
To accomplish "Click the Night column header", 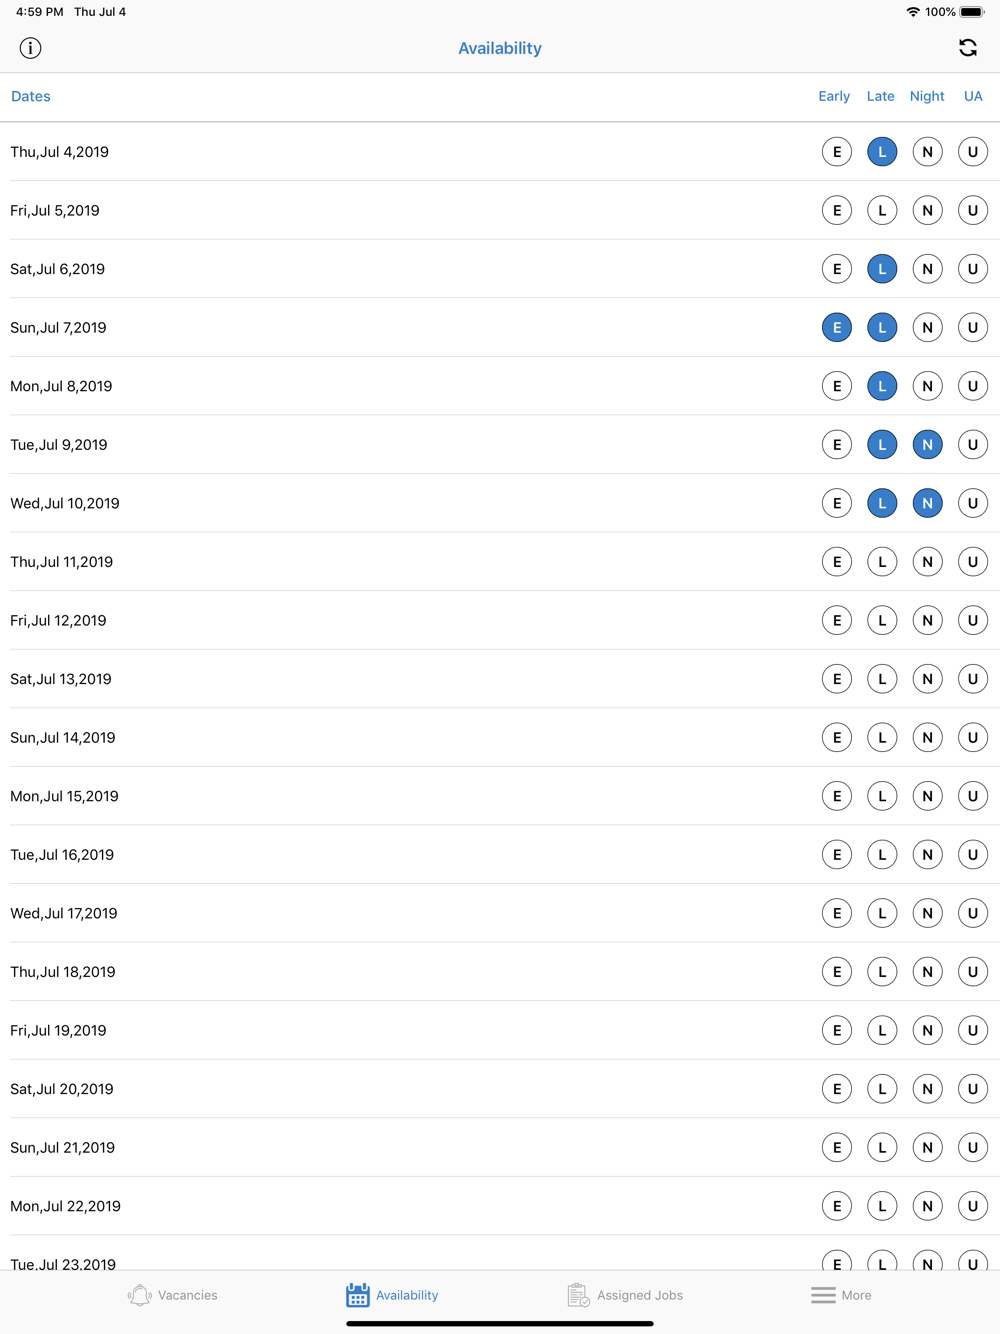I will pos(927,96).
